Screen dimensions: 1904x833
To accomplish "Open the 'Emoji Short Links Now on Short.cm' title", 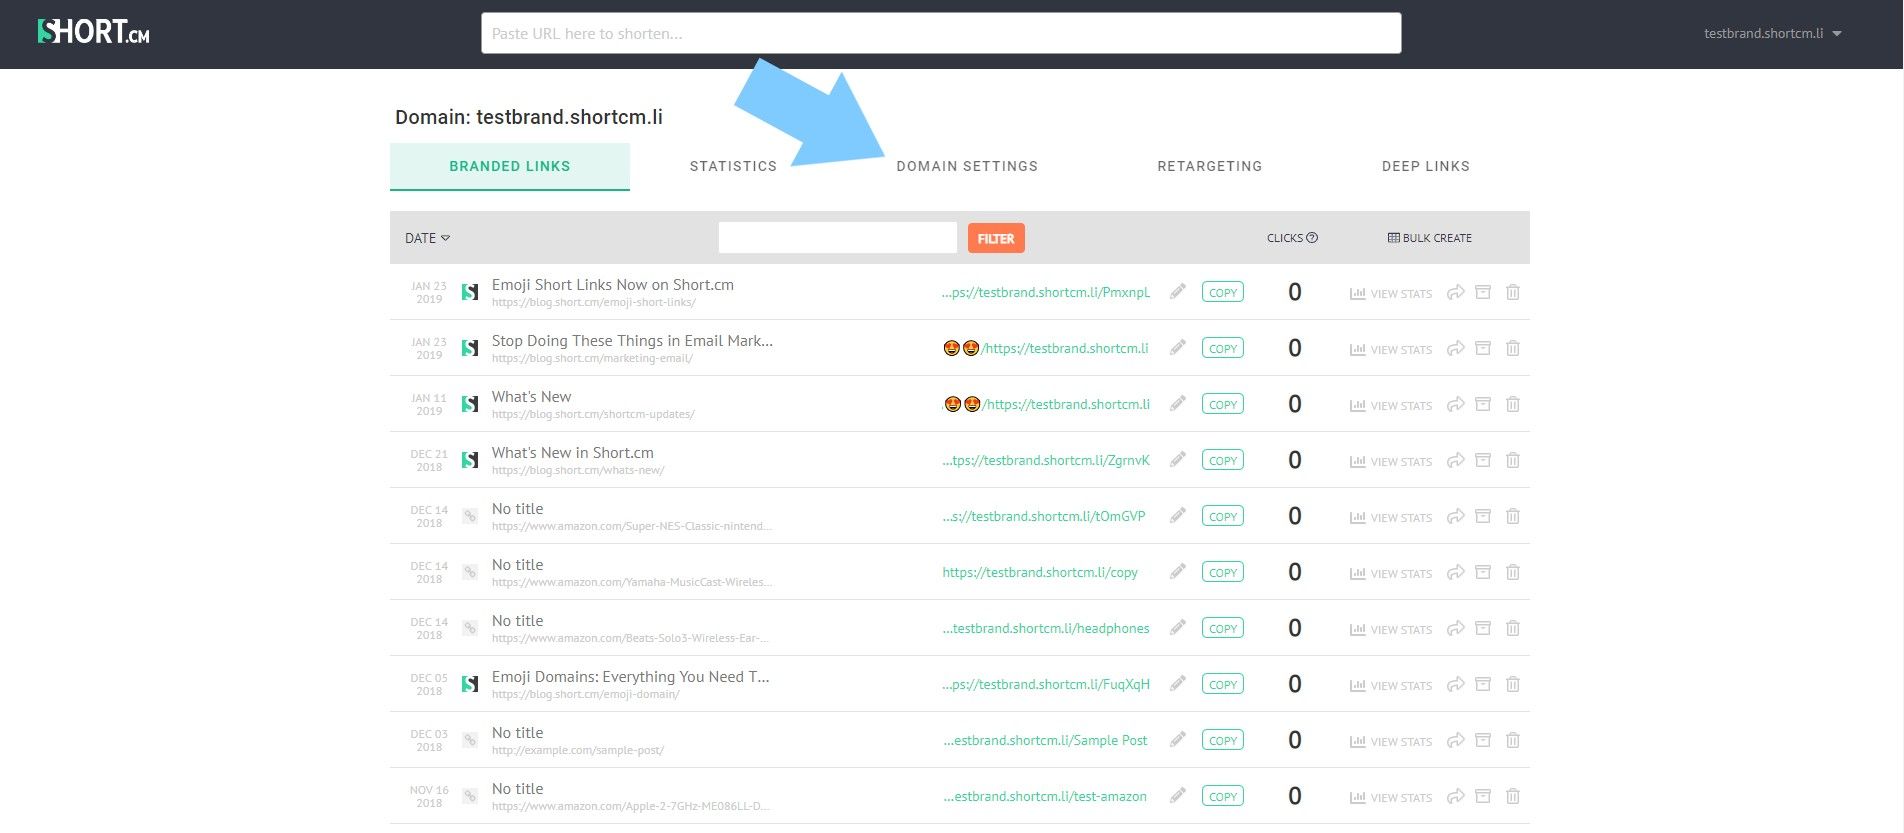I will point(613,284).
